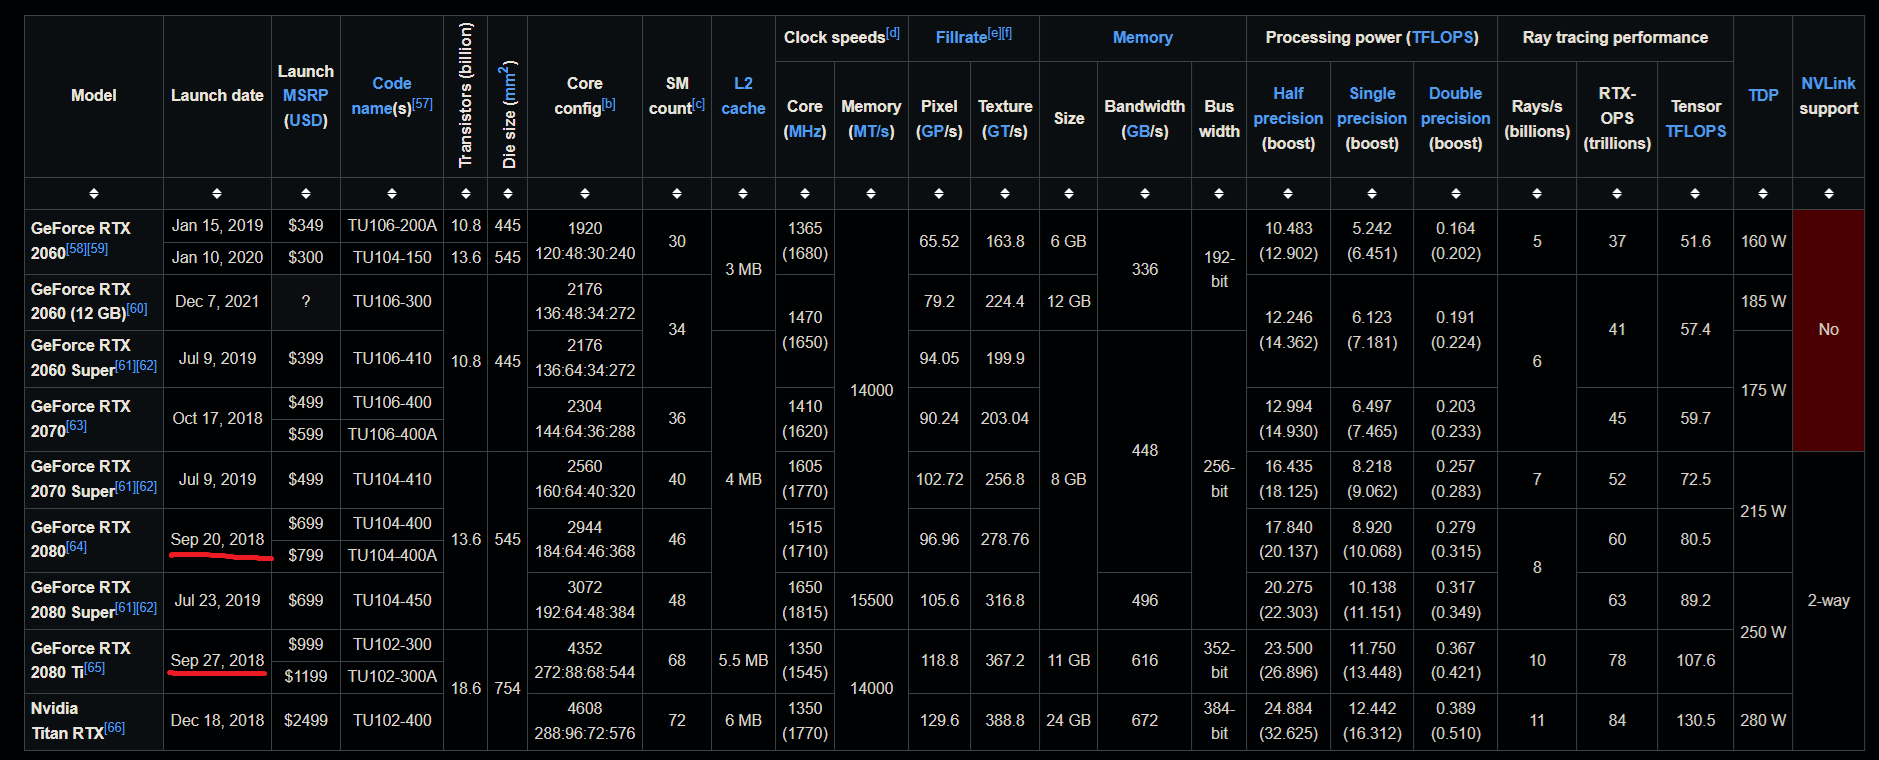
Task: Sort by L2 cache column arrows
Action: [743, 193]
